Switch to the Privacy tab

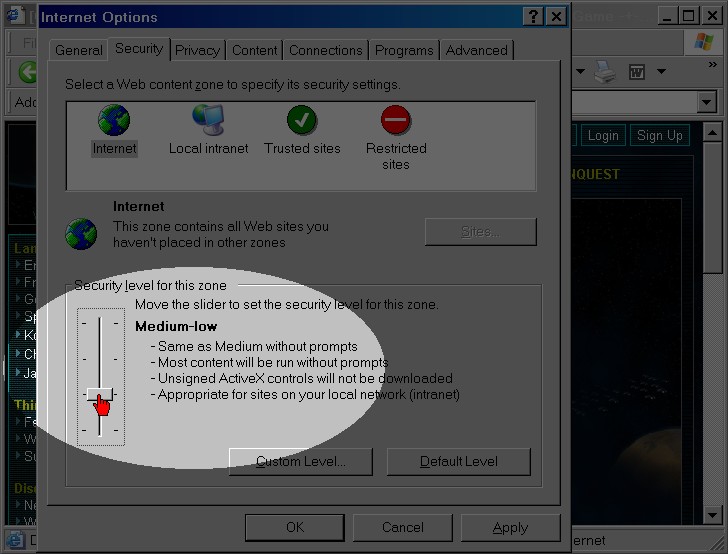(x=197, y=50)
